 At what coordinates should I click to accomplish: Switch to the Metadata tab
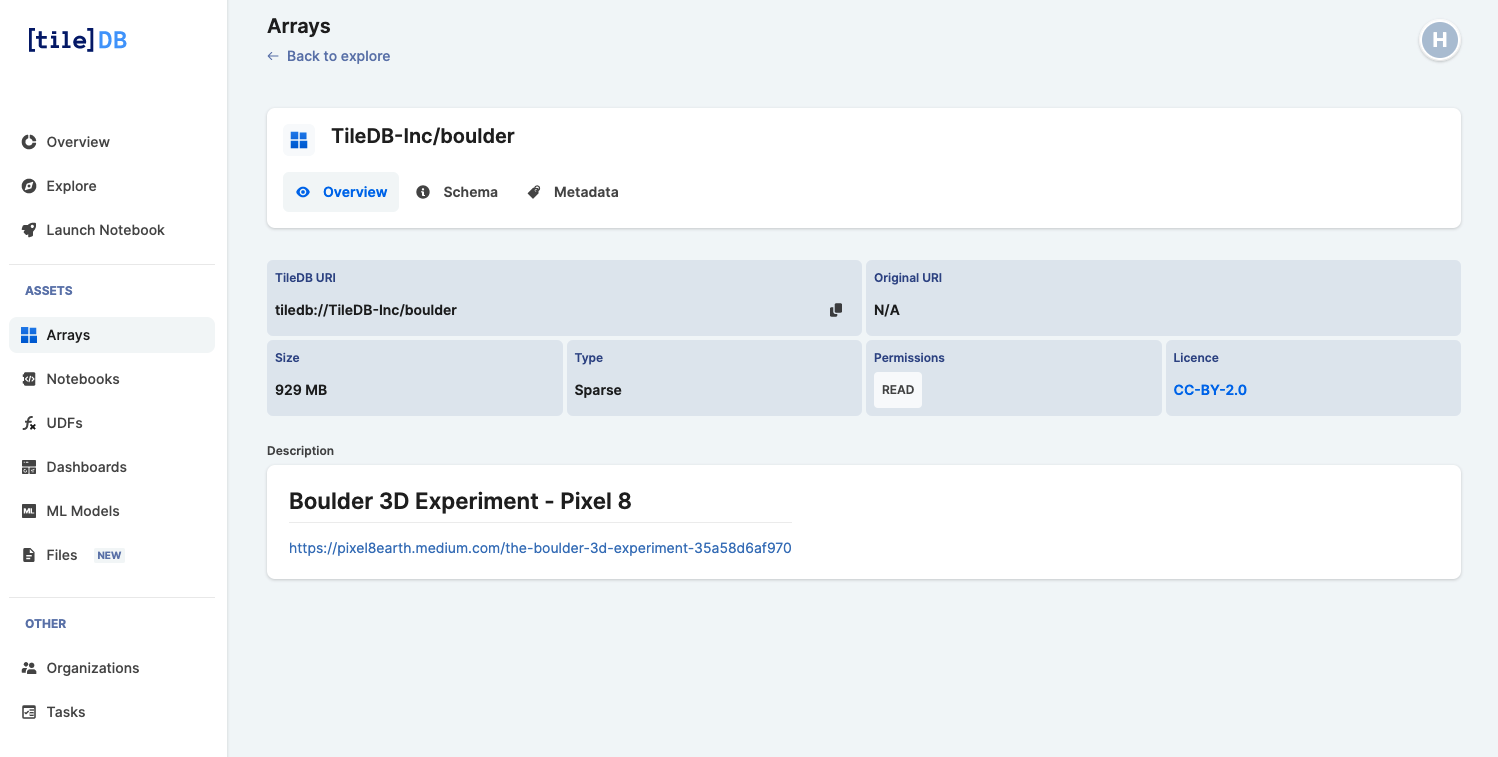(573, 192)
